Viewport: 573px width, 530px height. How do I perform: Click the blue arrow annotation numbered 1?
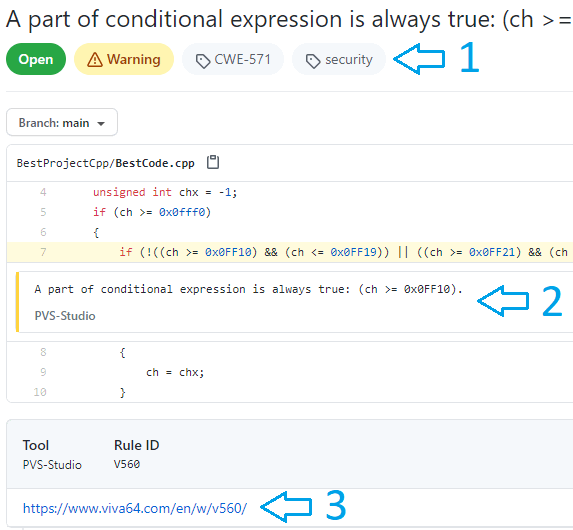click(x=419, y=59)
